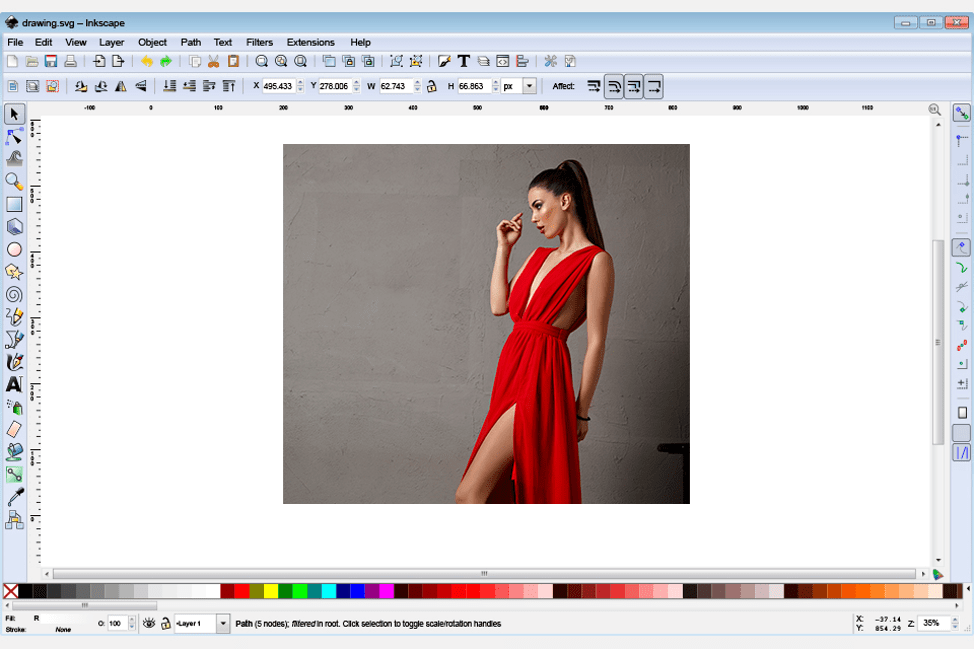Step the opacity value up or down
The image size is (974, 649).
(132, 623)
